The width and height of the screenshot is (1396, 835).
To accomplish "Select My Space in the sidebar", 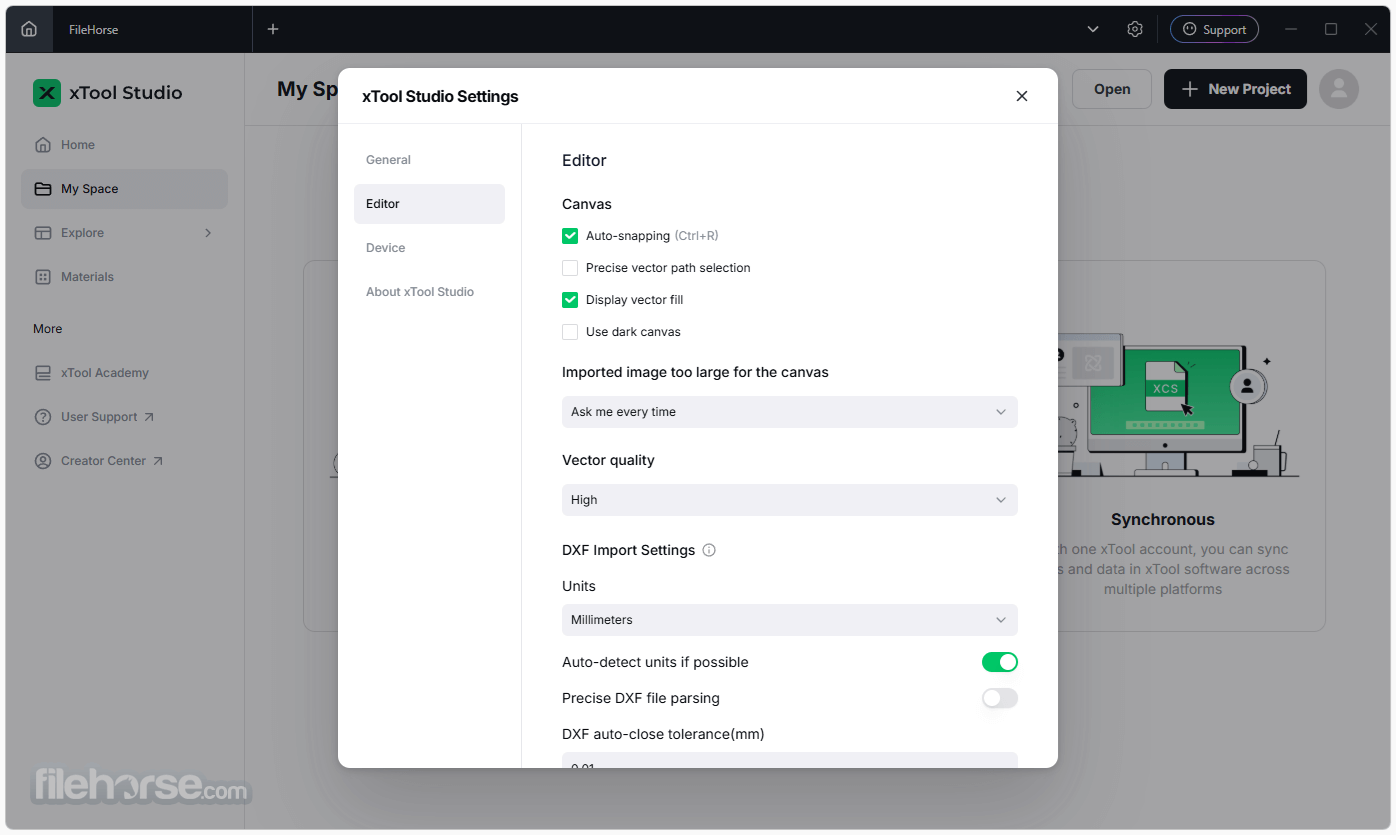I will point(124,189).
